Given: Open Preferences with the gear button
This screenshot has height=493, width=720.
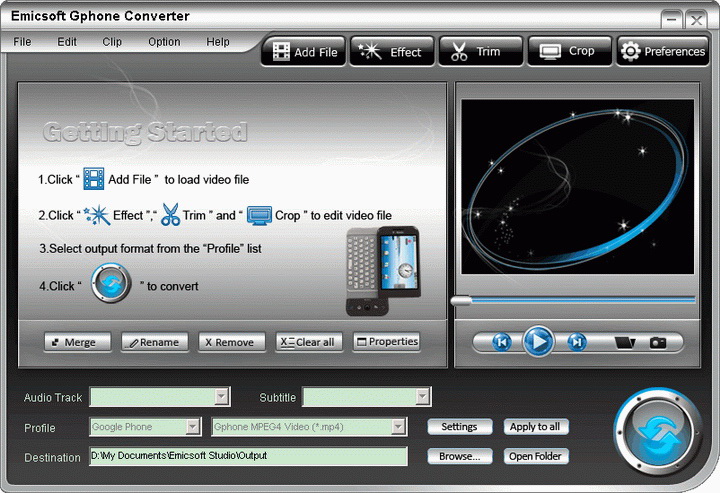Looking at the screenshot, I should (x=663, y=51).
